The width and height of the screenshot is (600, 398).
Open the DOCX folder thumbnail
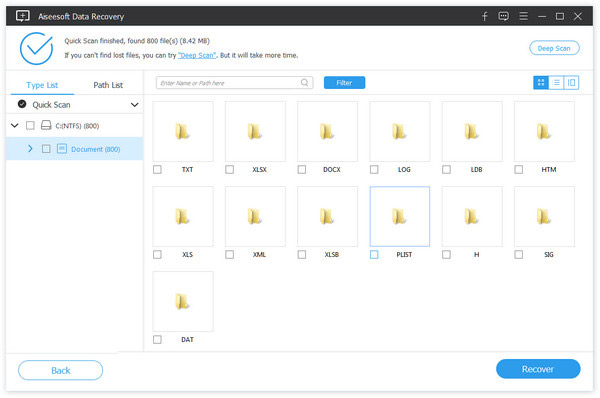328,131
